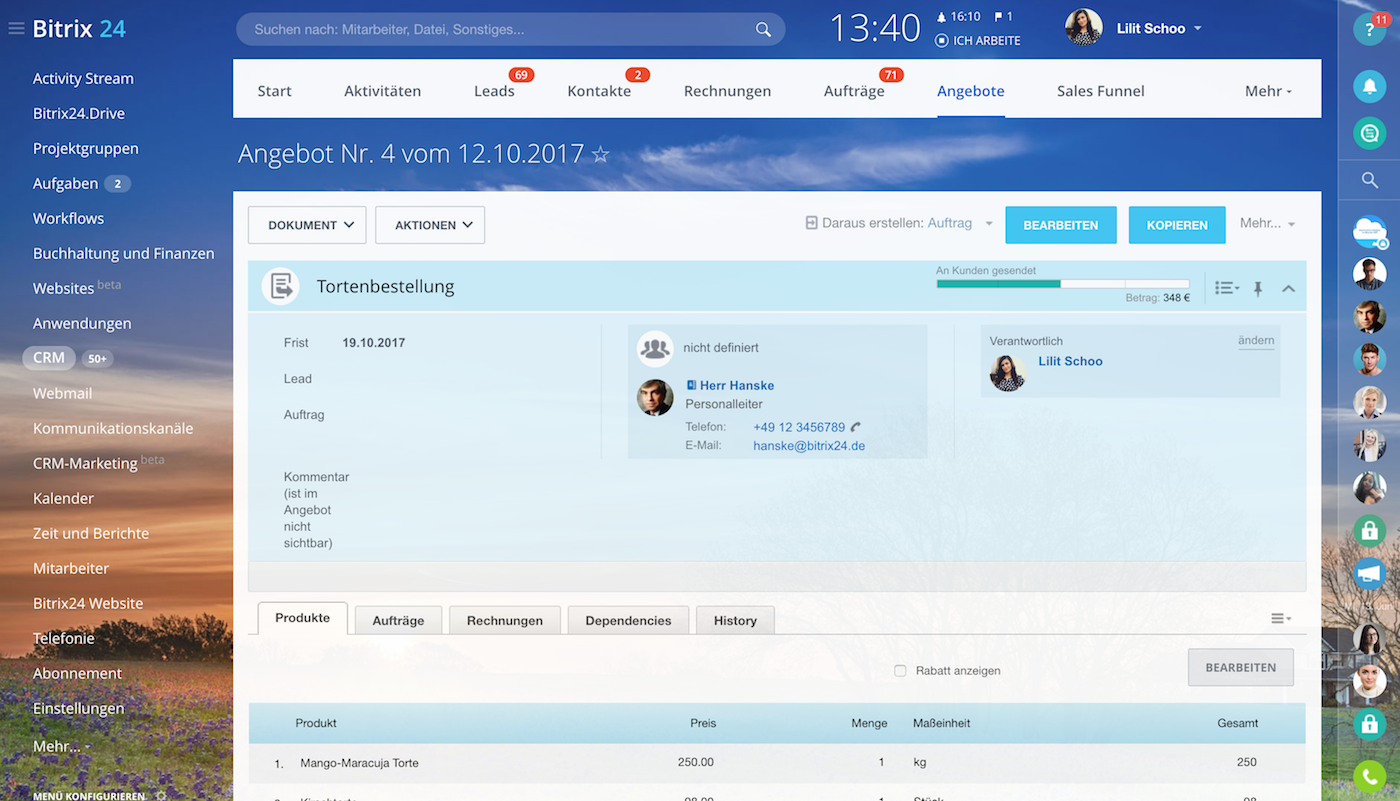This screenshot has height=801, width=1400.
Task: Click the An Kunden gesendet progress bar
Action: coord(1062,284)
